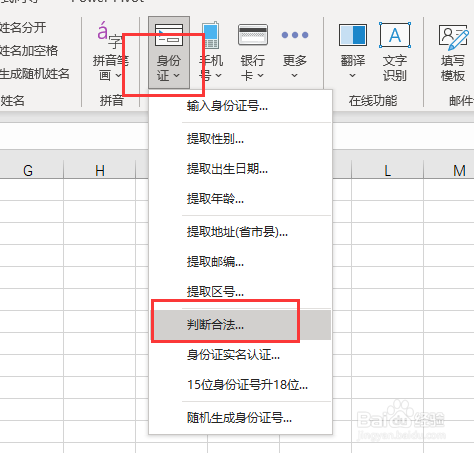Select 15位身份证号升18位... menu item
This screenshot has width=474, height=453.
click(240, 385)
